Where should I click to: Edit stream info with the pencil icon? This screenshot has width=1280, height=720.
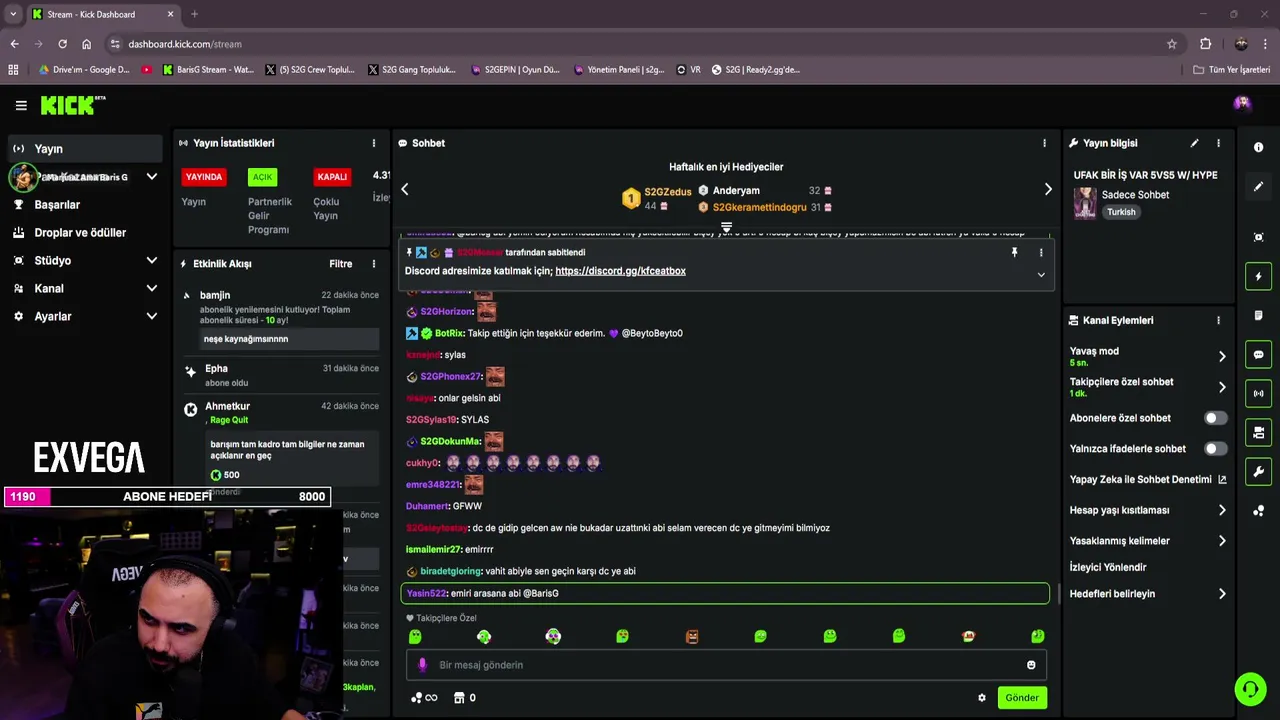(1194, 143)
